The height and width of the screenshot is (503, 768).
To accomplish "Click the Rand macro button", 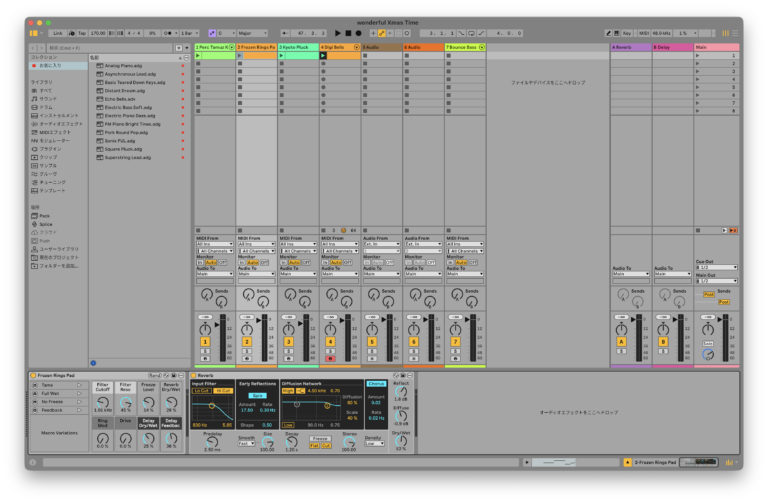I will [155, 376].
